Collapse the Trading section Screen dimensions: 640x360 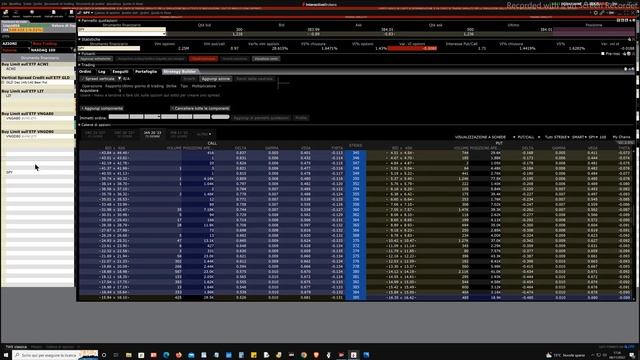[x=80, y=64]
